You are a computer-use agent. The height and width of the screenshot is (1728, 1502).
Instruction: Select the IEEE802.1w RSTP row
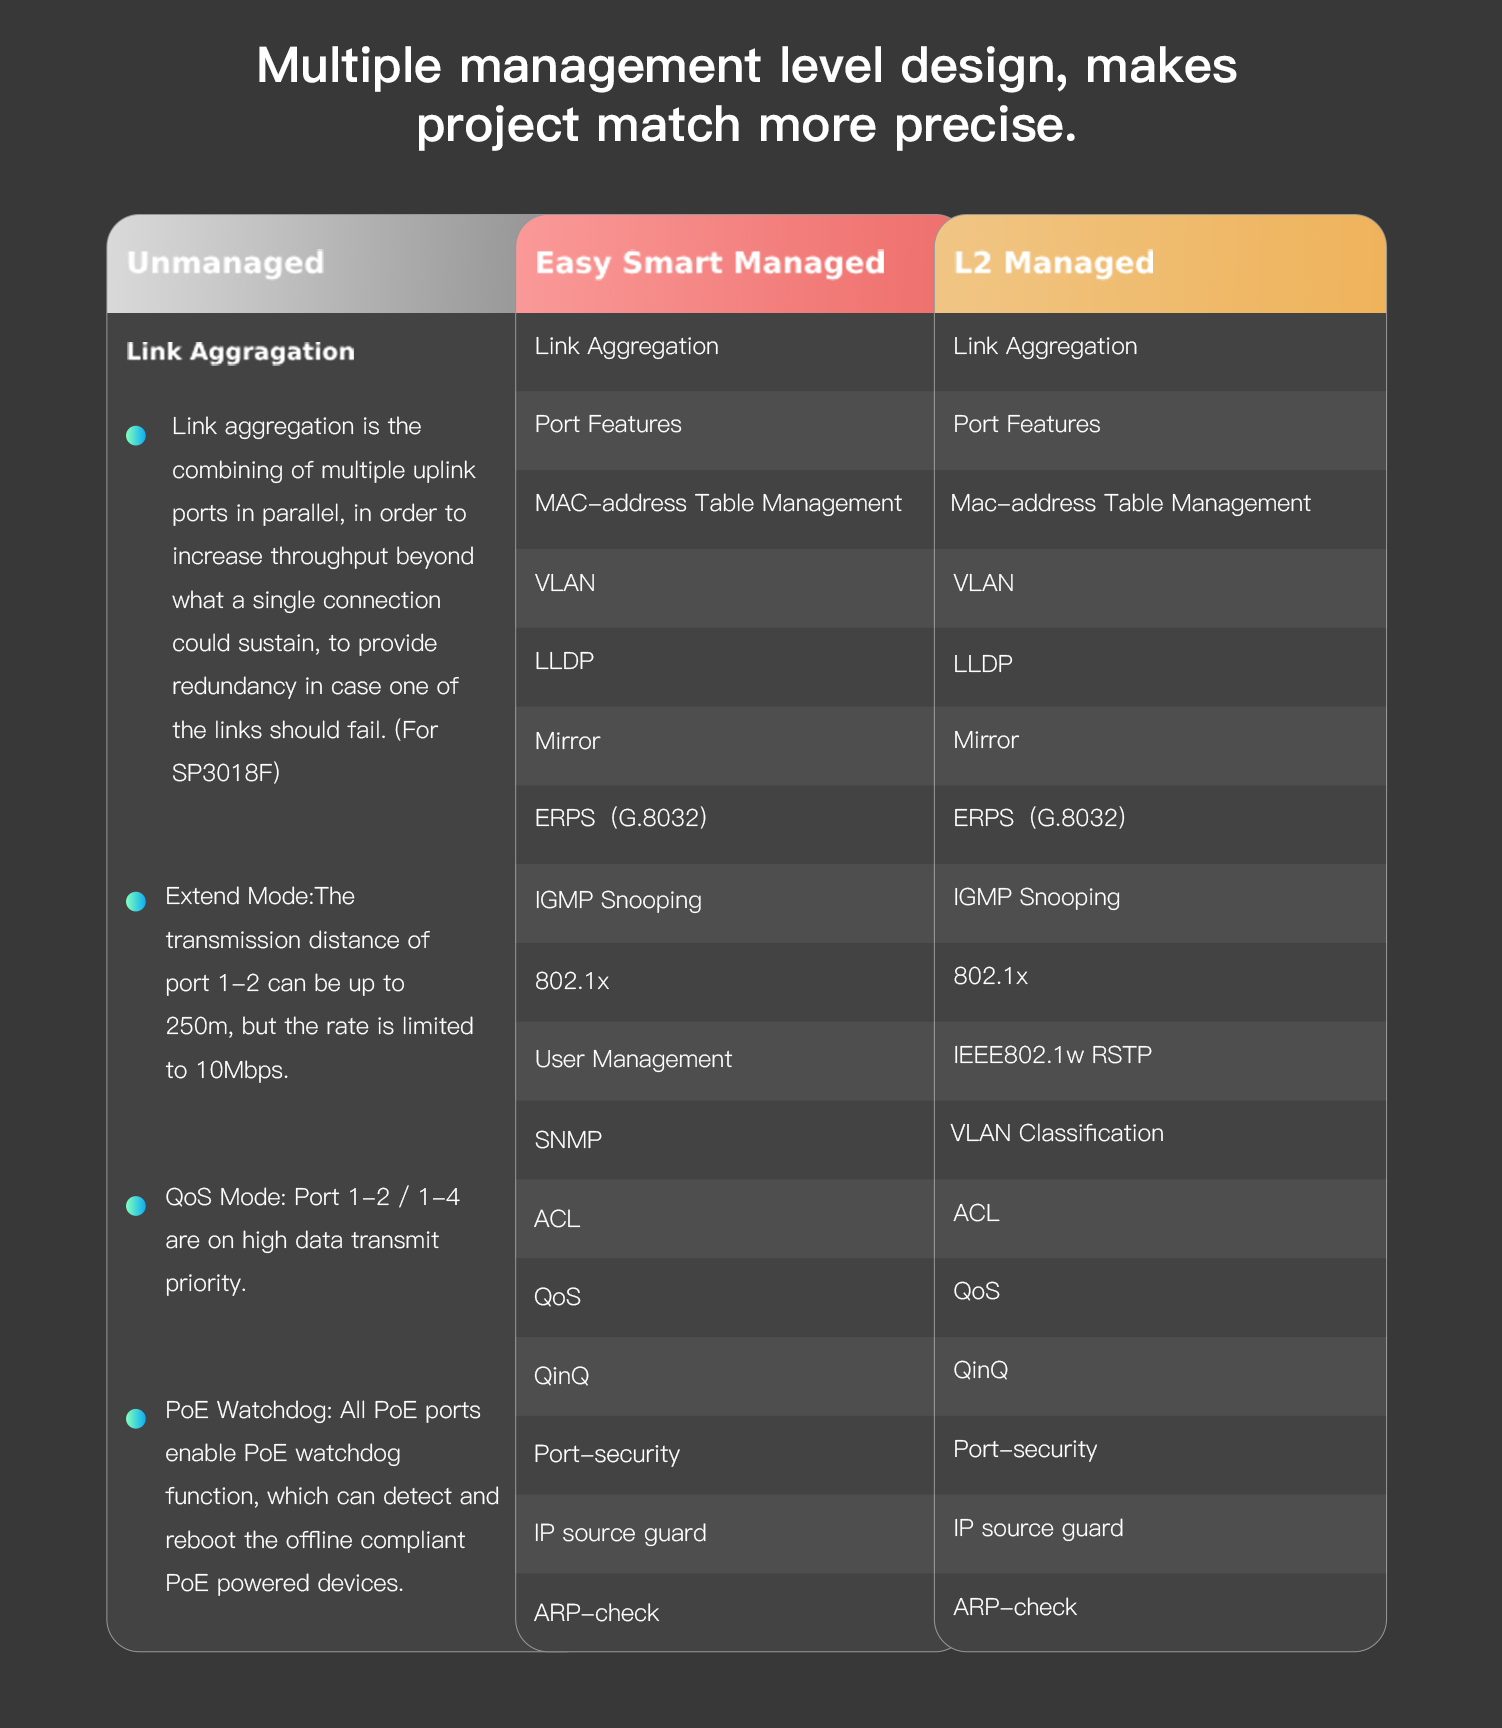point(1052,1055)
